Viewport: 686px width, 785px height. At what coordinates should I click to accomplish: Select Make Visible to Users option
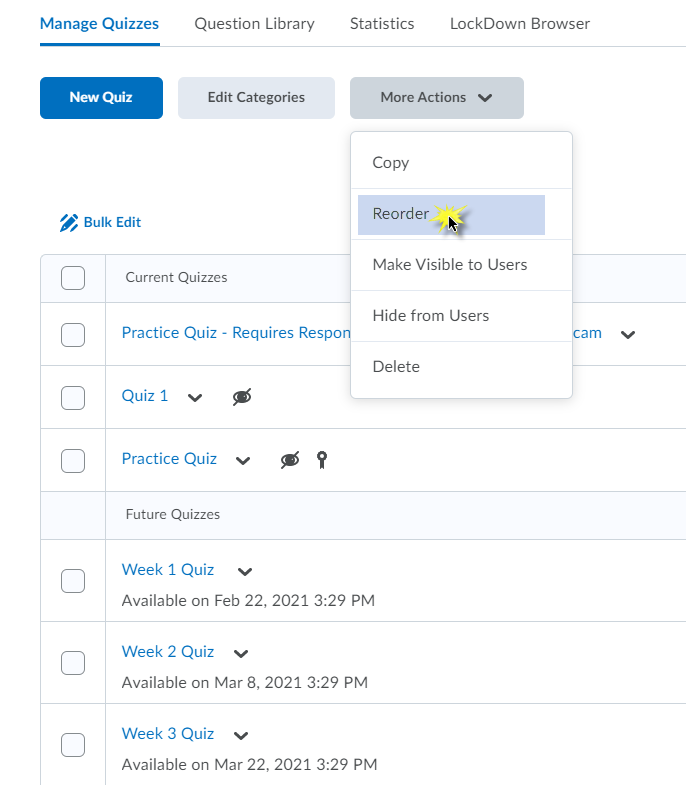[x=449, y=265]
